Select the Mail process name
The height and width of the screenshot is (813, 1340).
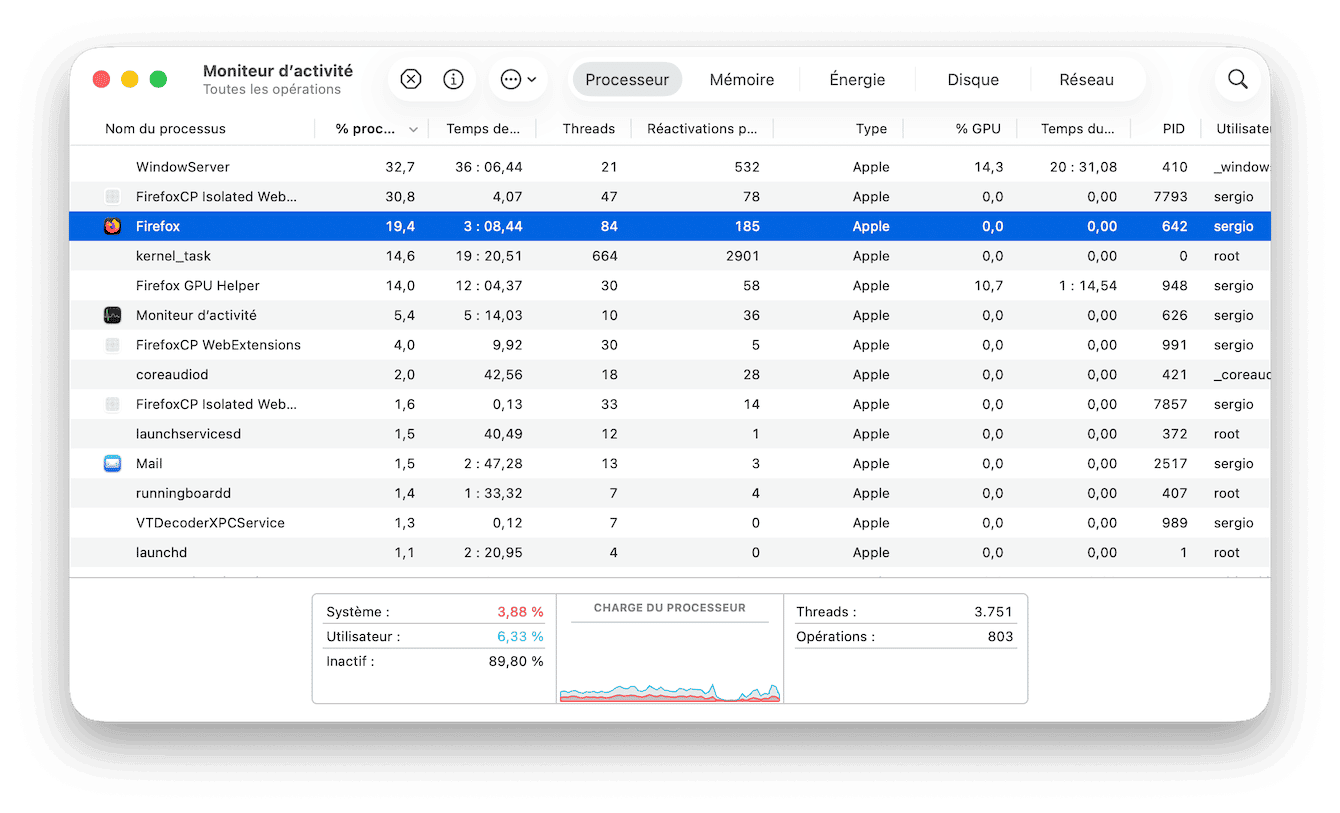click(x=149, y=464)
